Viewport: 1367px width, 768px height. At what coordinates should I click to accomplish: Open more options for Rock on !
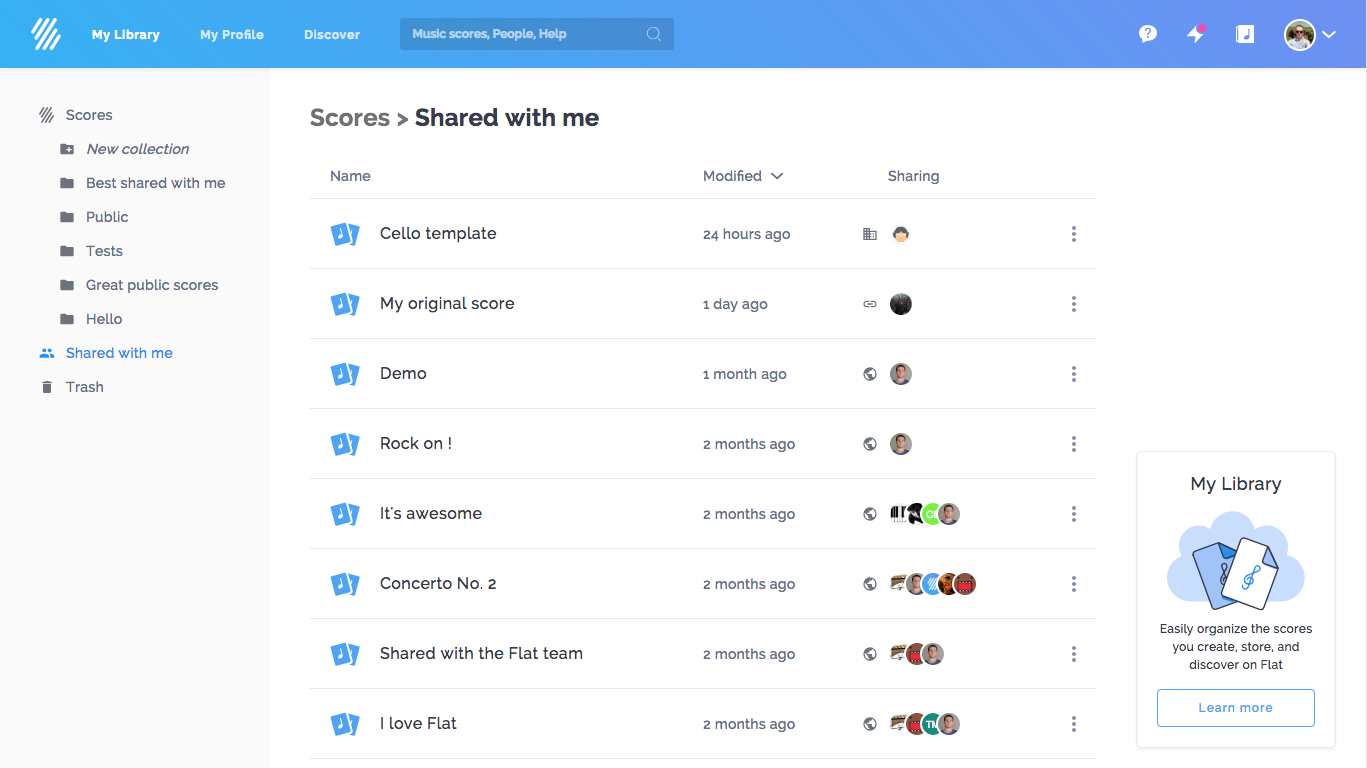click(1074, 444)
